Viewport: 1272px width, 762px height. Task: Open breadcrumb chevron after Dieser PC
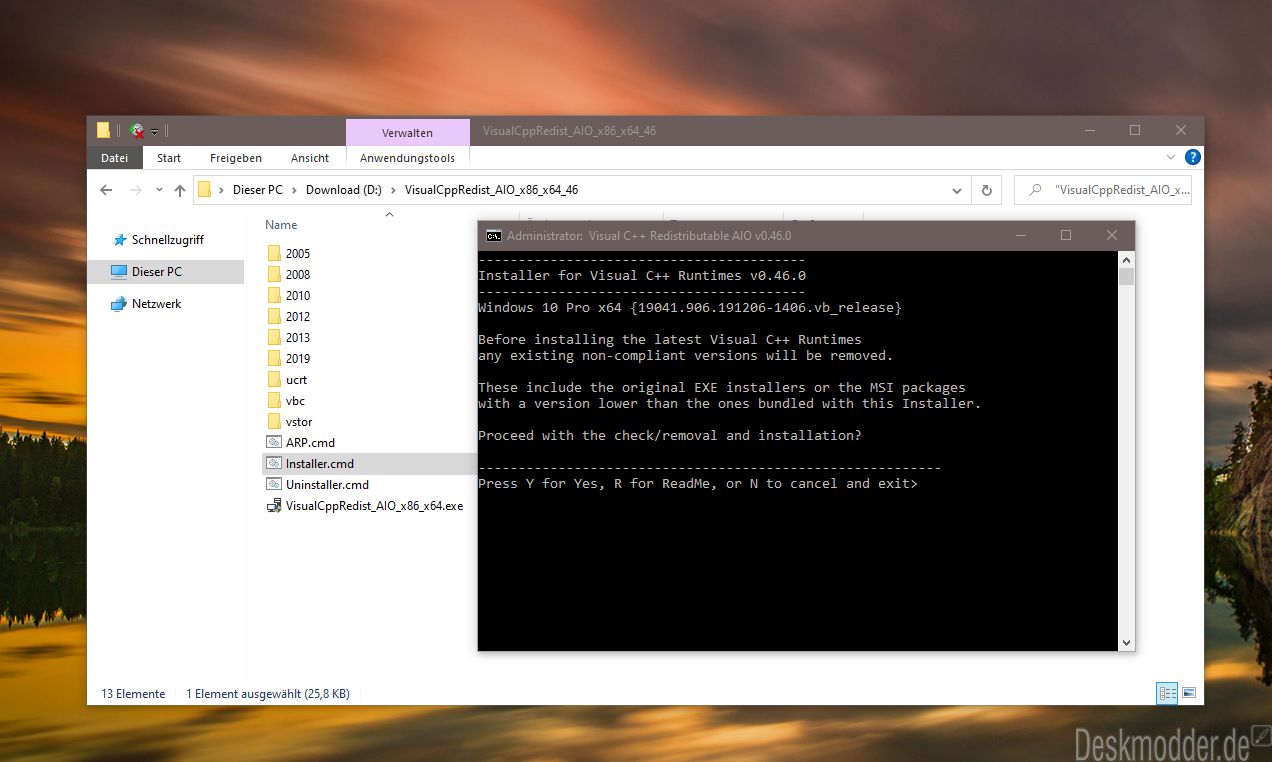(x=295, y=190)
